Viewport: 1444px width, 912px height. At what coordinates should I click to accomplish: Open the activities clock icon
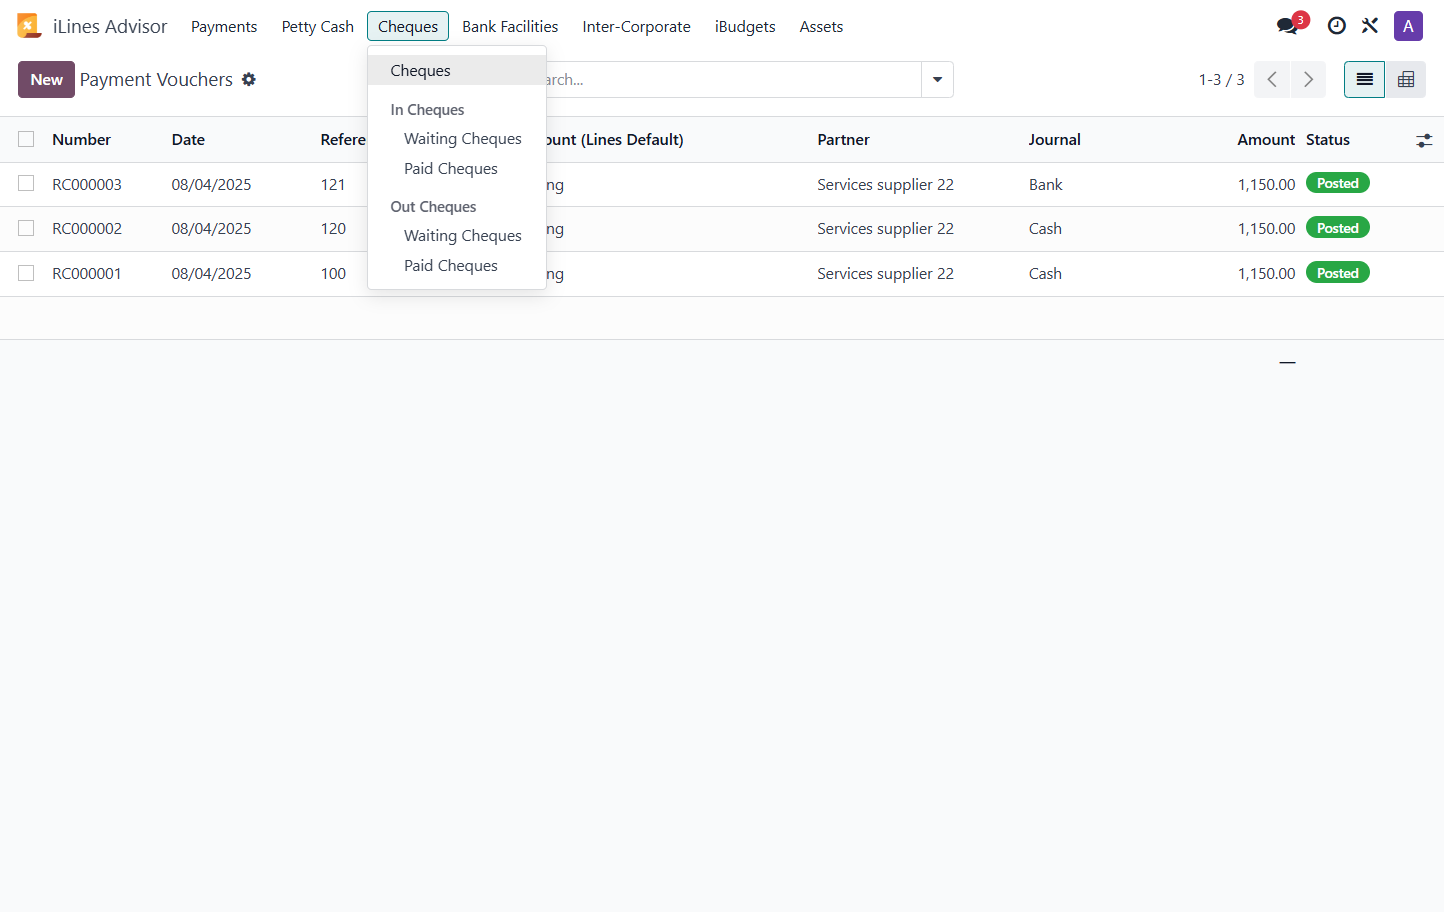point(1336,26)
